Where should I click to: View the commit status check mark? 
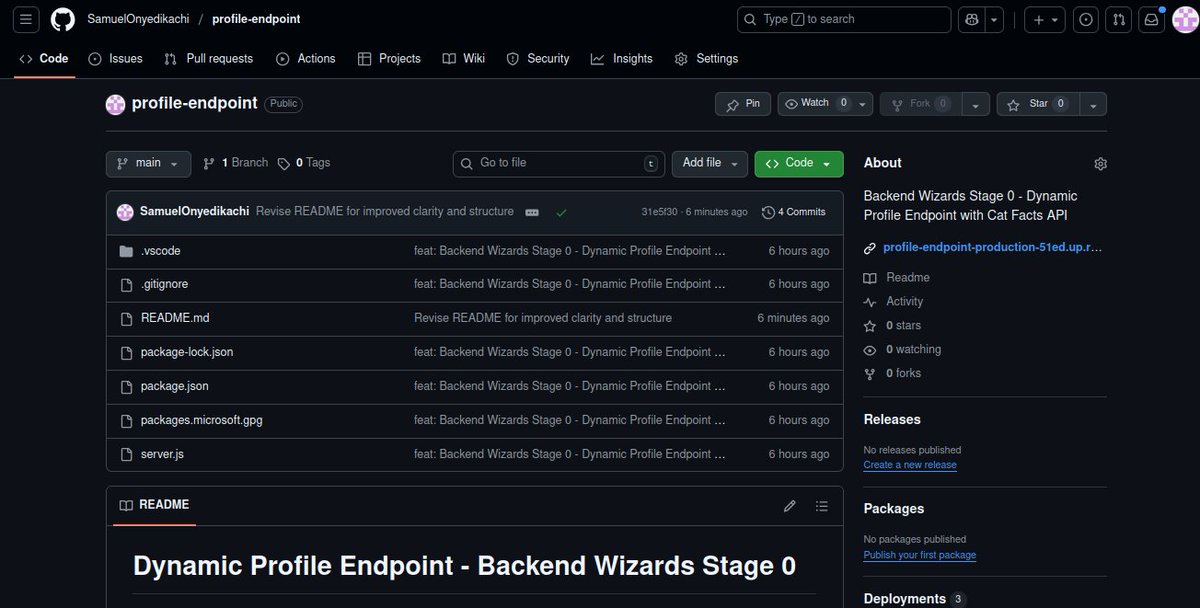(561, 212)
